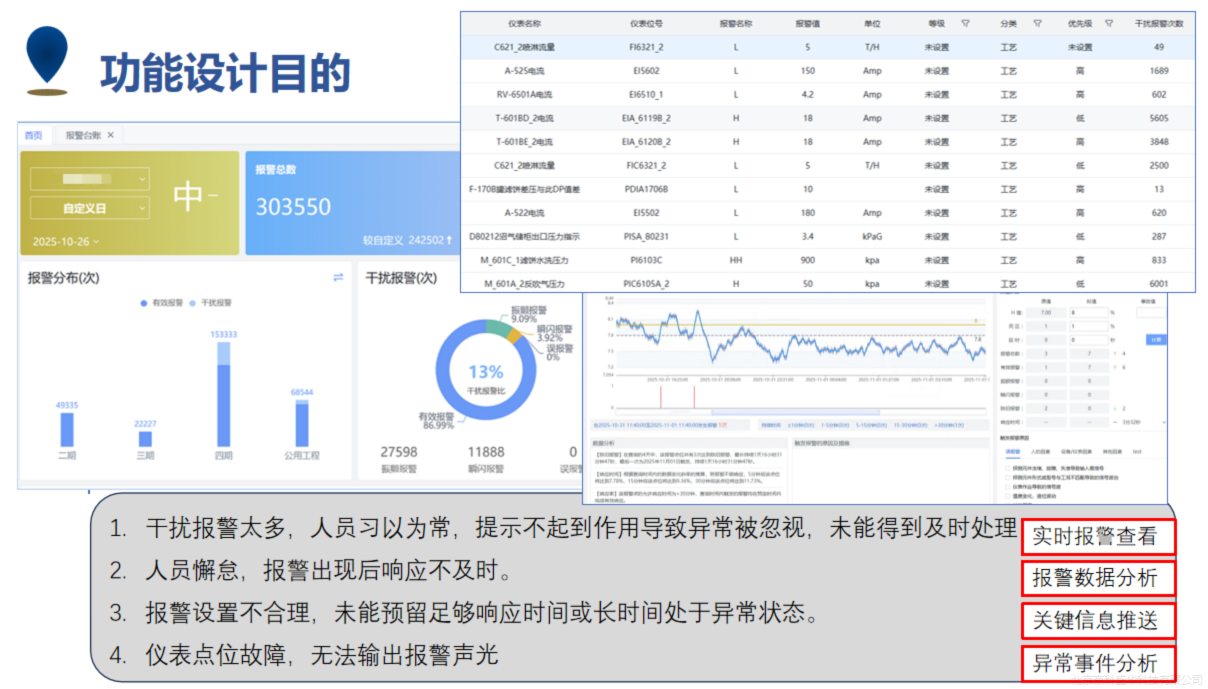The image size is (1208, 689).
Task: Click the 延时 new-value input field
Action: (1089, 339)
